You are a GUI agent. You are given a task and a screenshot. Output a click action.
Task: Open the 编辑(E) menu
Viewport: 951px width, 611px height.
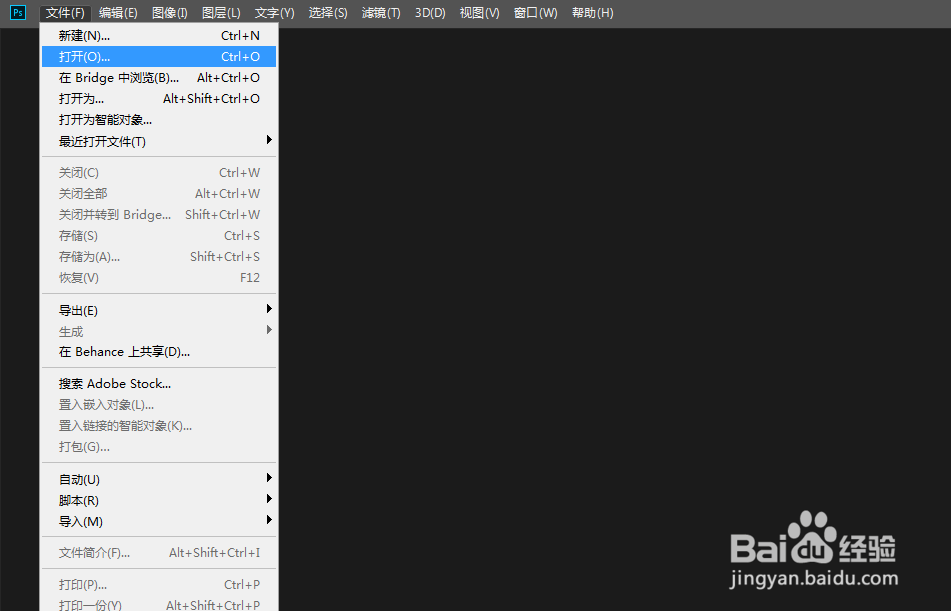[118, 13]
